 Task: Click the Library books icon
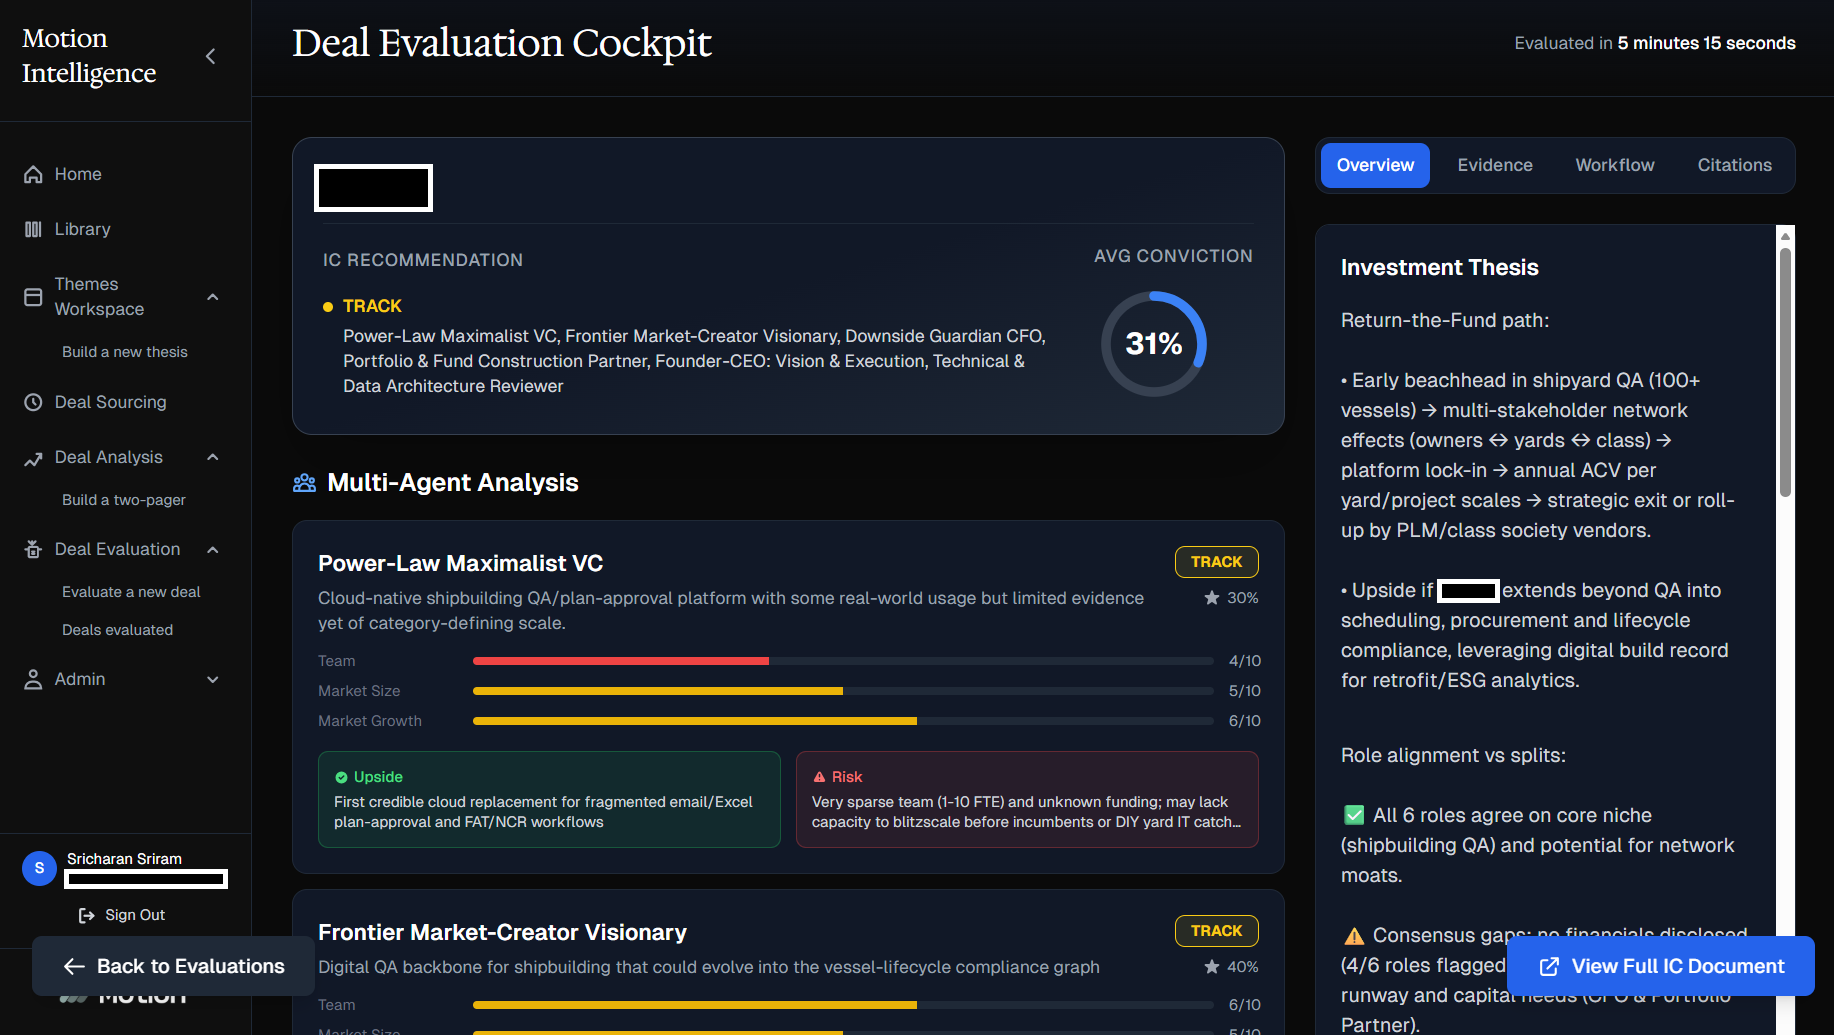pyautogui.click(x=33, y=229)
